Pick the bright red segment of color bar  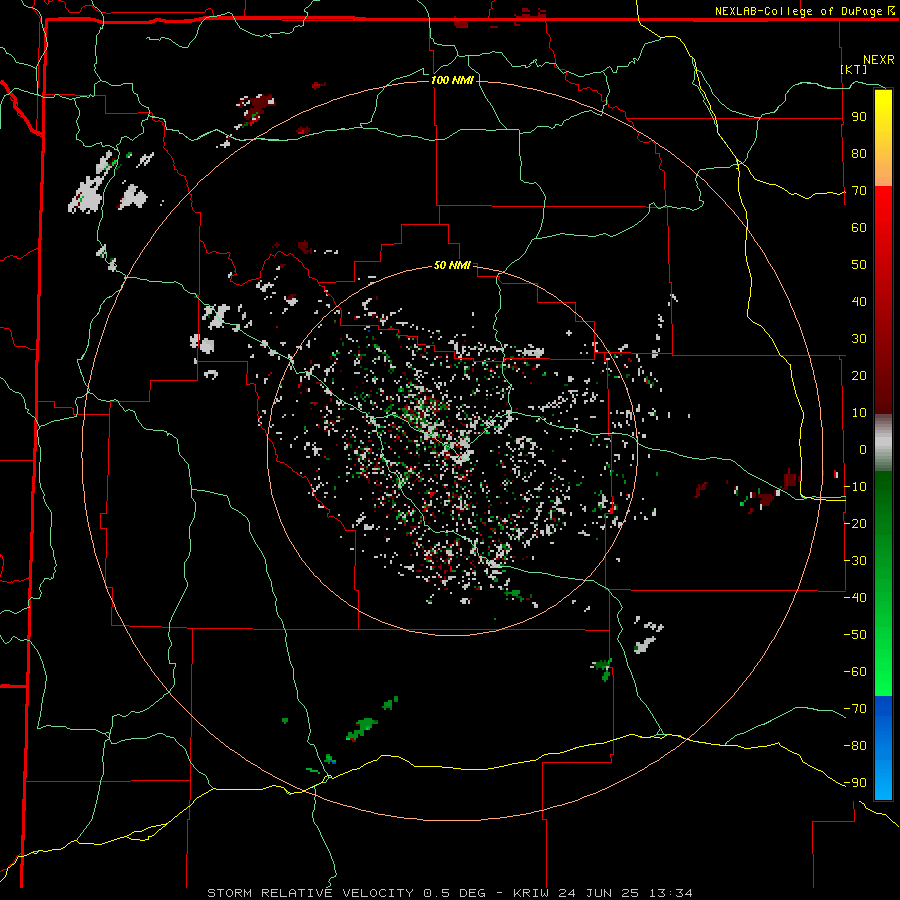tap(883, 224)
